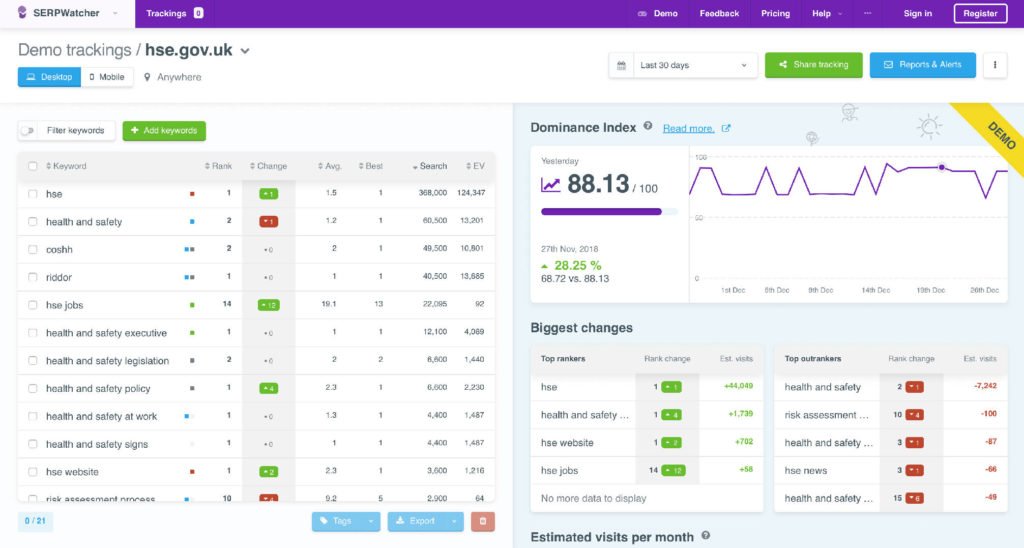Image resolution: width=1024 pixels, height=548 pixels.
Task: Check the health and safety executive checkbox
Action: click(33, 332)
